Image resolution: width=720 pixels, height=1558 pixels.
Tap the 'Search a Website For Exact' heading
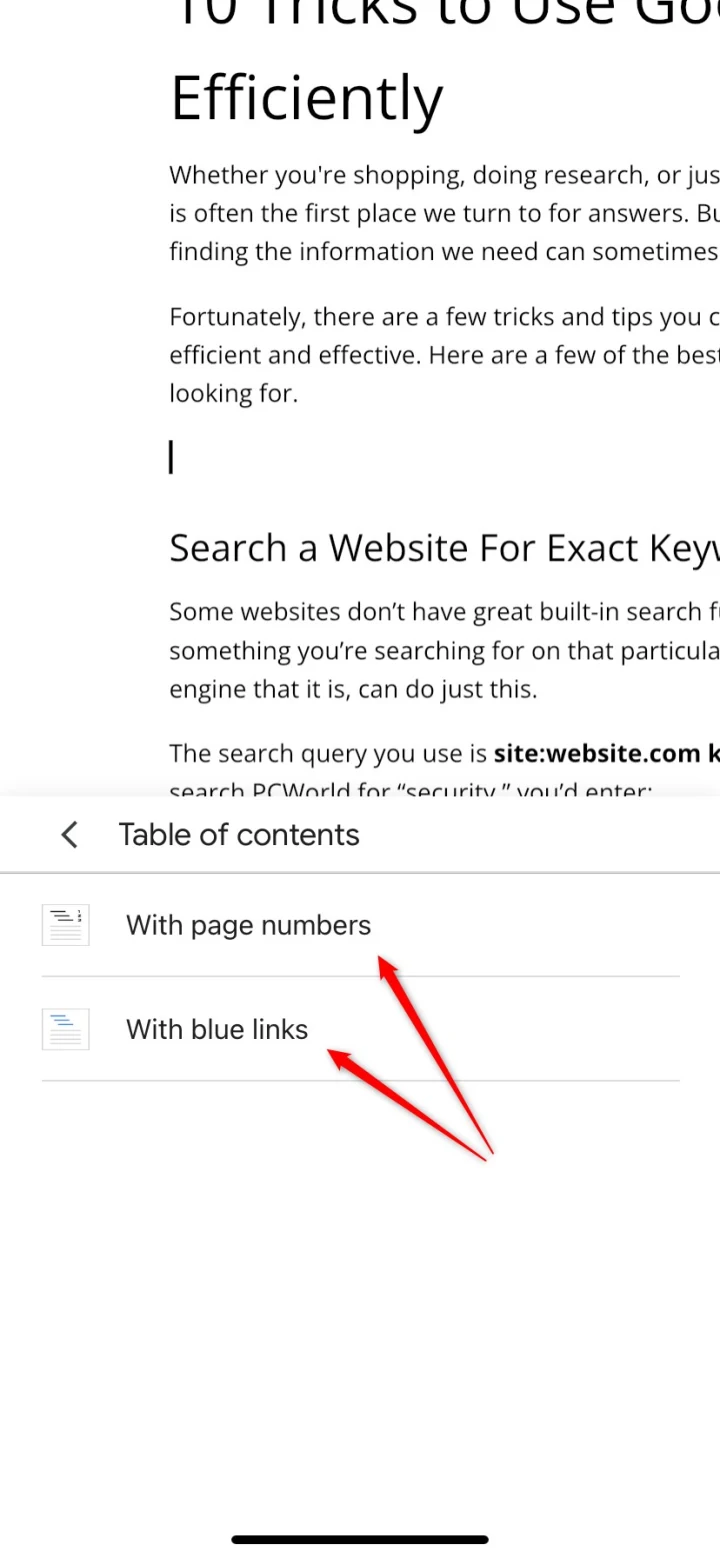coord(440,548)
